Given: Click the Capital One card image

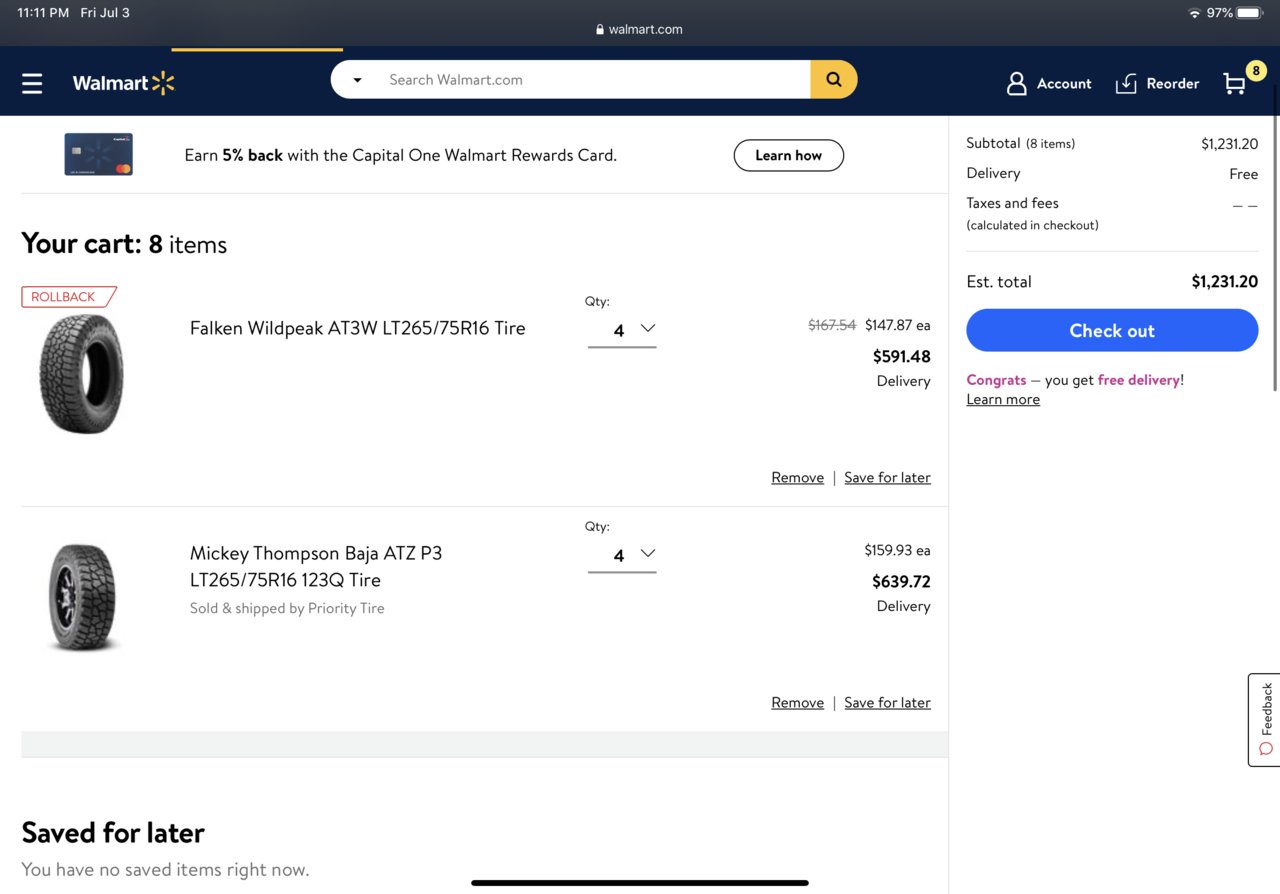Looking at the screenshot, I should [x=99, y=155].
